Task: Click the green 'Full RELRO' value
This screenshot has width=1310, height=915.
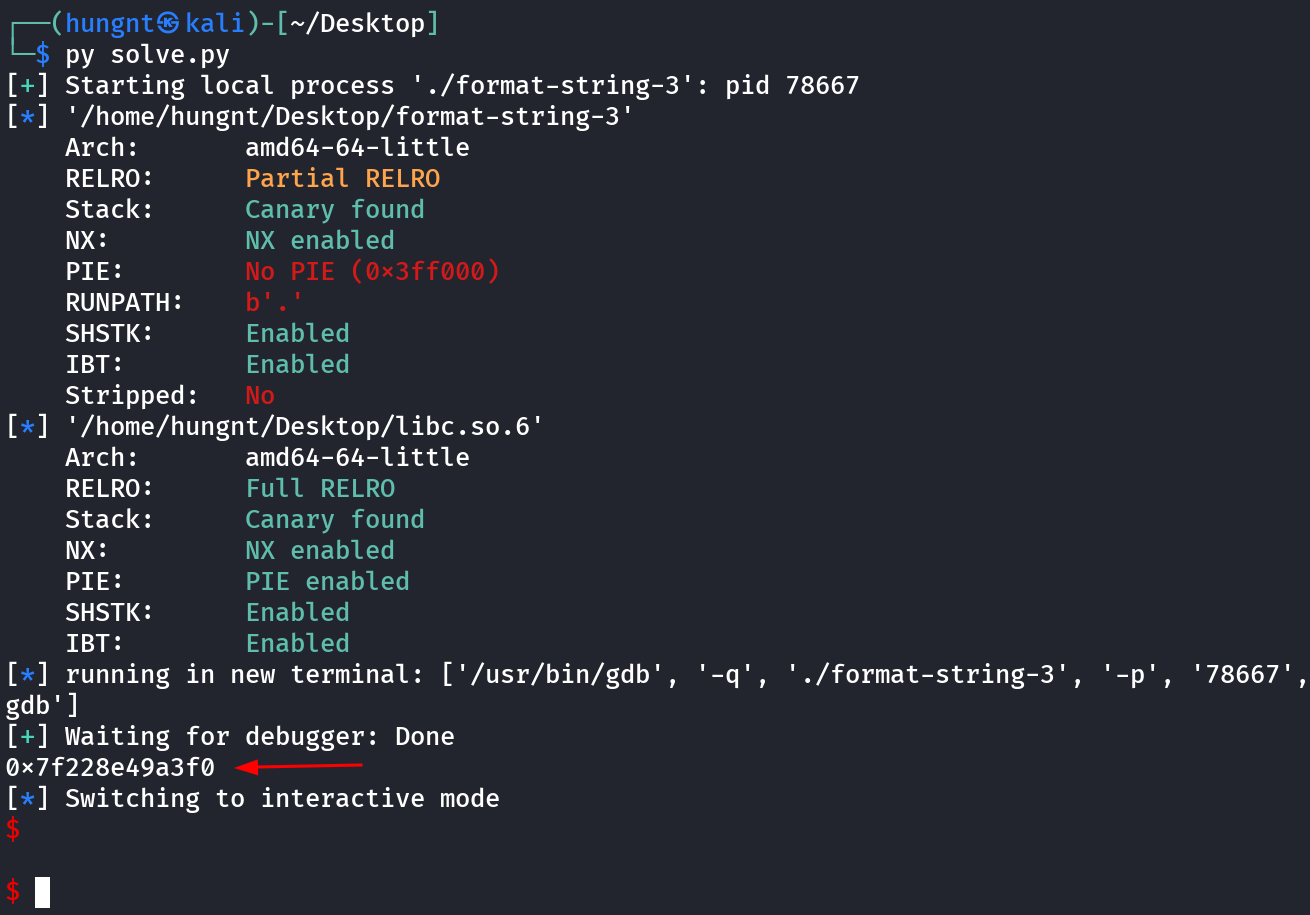Action: point(320,488)
